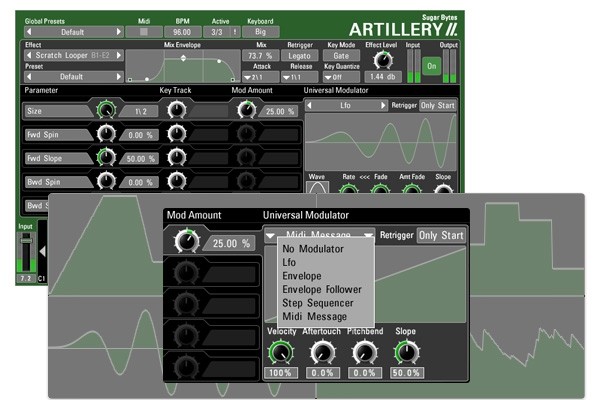Click the Fwd Slope parameter knob
Image resolution: width=600 pixels, height=400 pixels.
(x=106, y=157)
